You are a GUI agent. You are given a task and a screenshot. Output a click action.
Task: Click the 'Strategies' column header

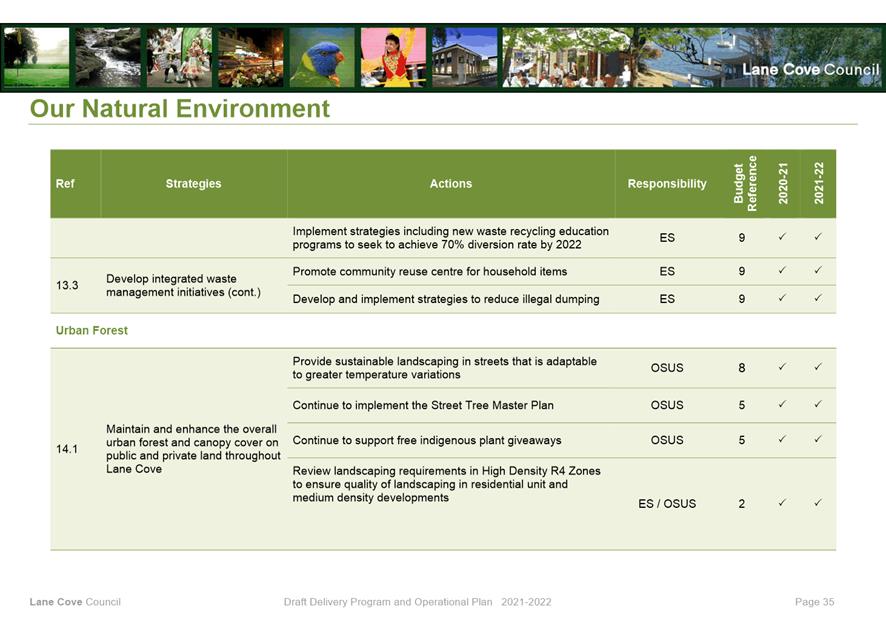pos(193,184)
